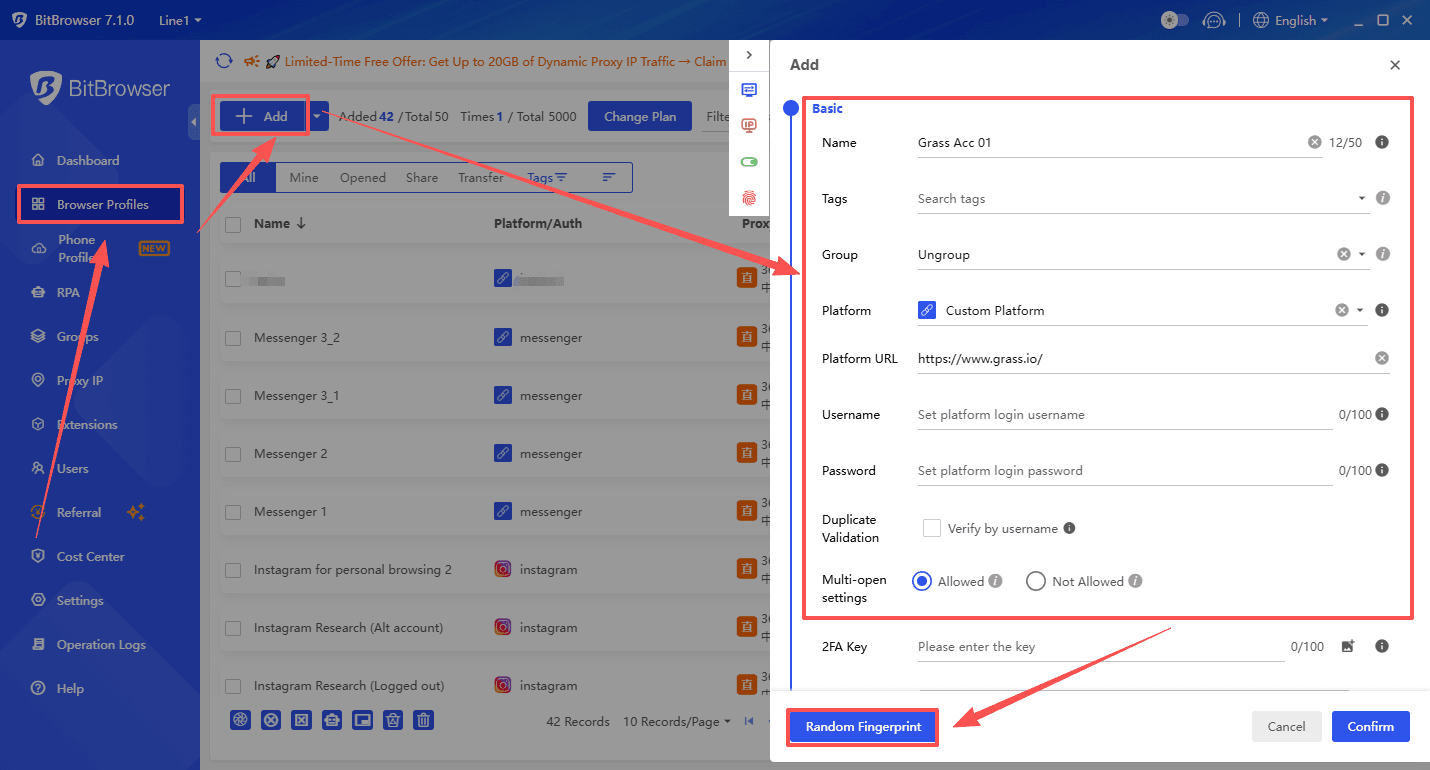This screenshot has height=770, width=1430.
Task: Enable the Verify by username checkbox
Action: 931,528
